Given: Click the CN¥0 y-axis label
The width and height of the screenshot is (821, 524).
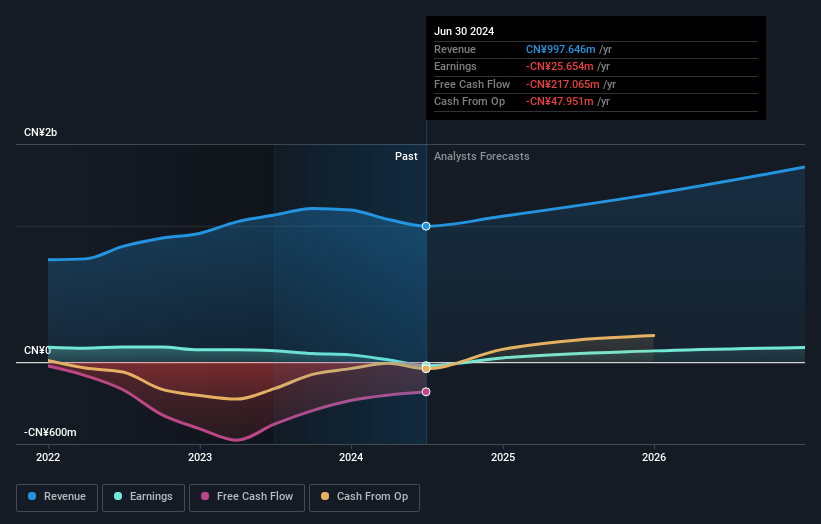Looking at the screenshot, I should [x=37, y=350].
